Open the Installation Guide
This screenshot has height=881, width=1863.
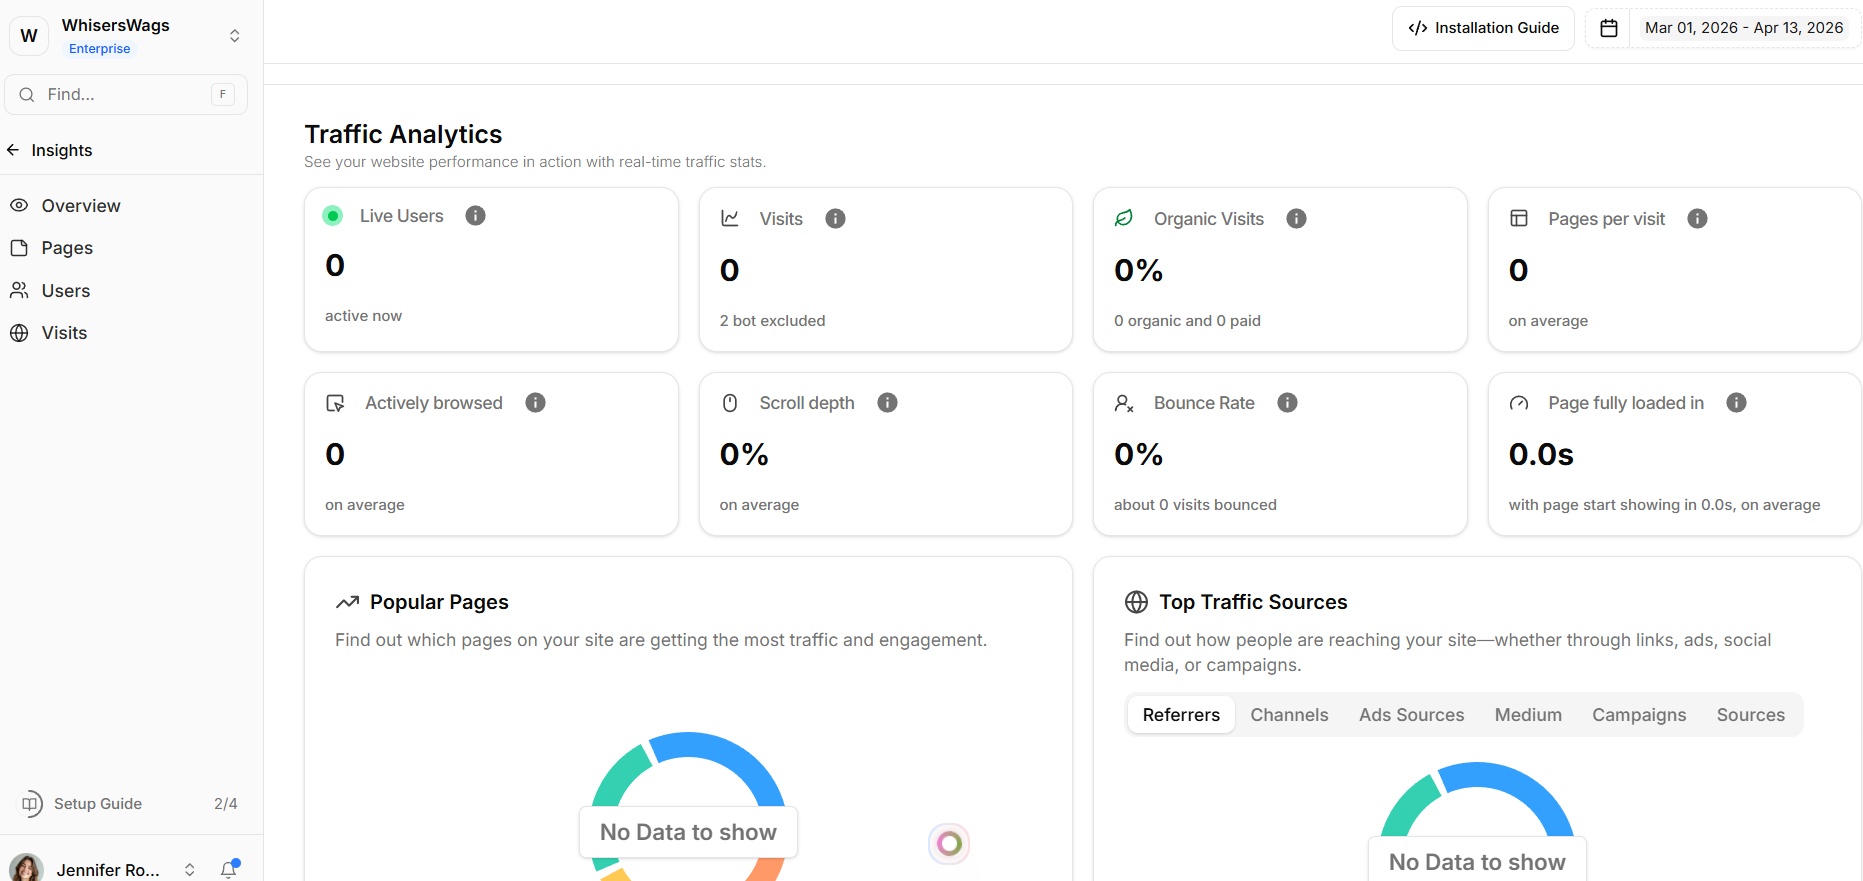[x=1483, y=28]
